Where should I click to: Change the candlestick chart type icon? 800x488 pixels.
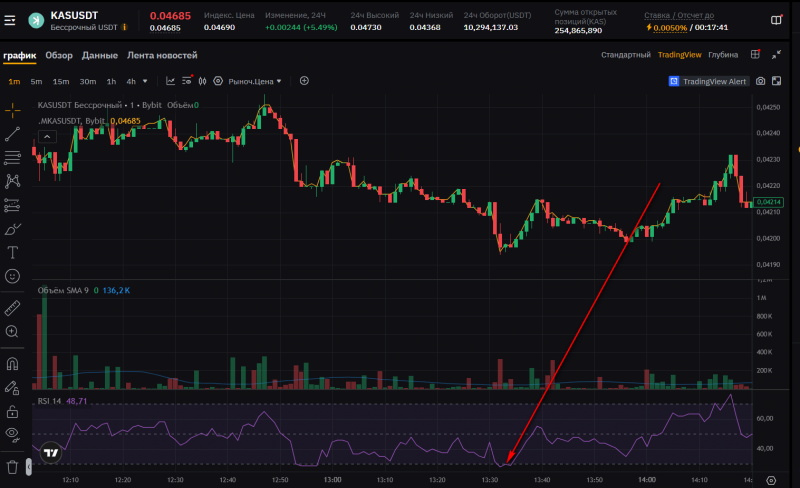click(203, 81)
